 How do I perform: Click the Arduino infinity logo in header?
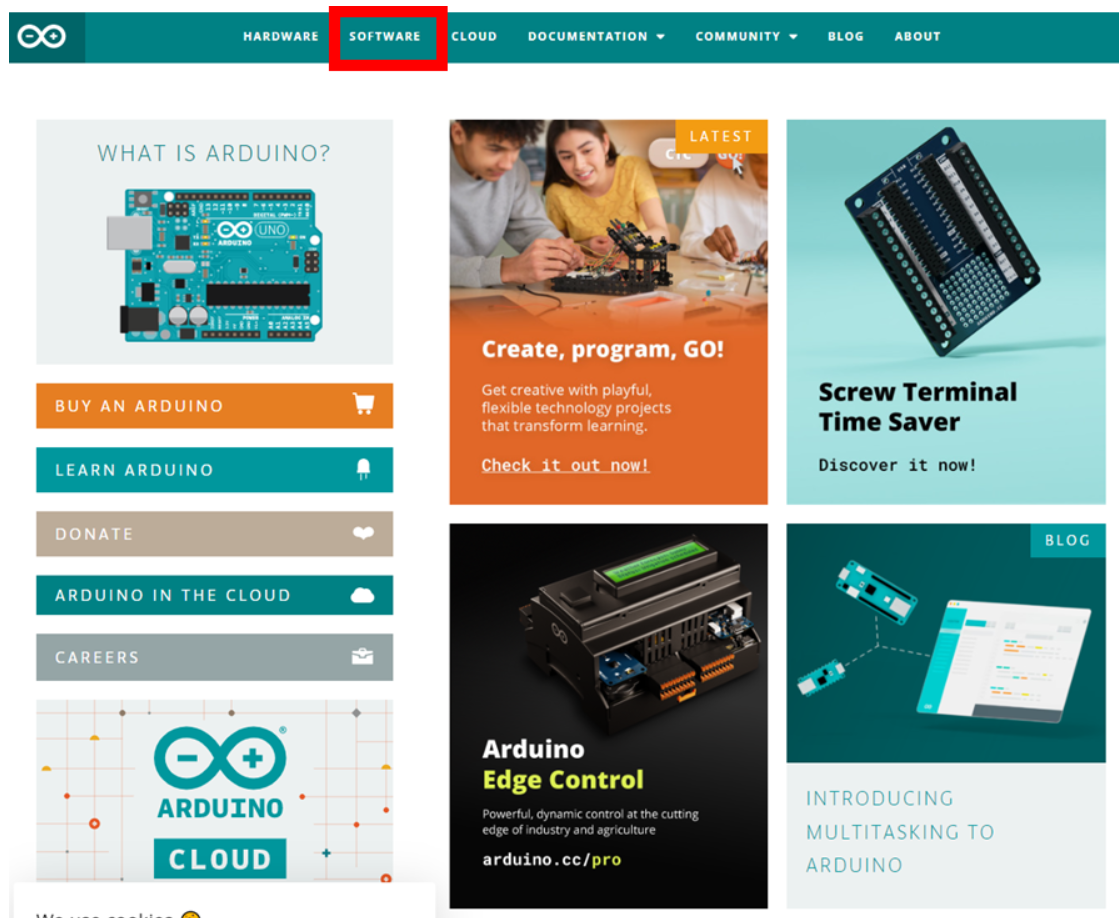click(41, 36)
